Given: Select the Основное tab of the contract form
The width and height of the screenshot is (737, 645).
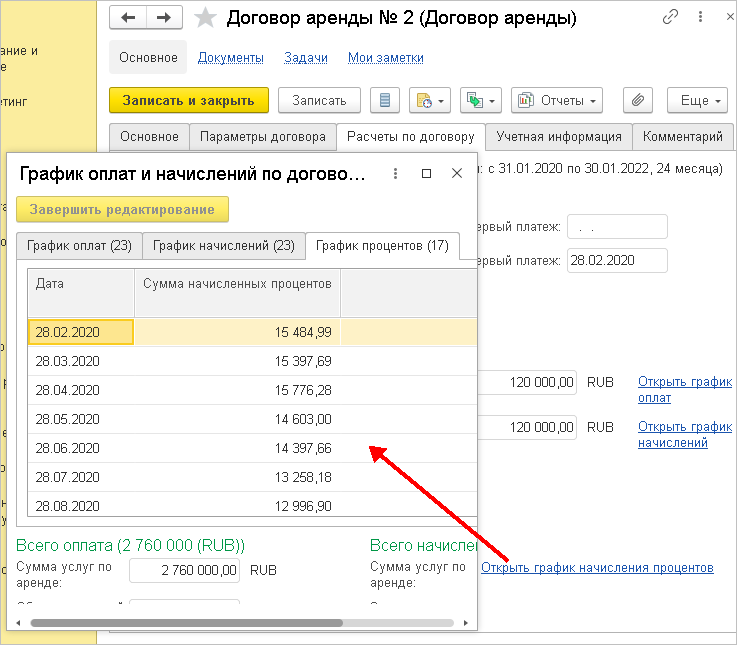Looking at the screenshot, I should coord(149,137).
